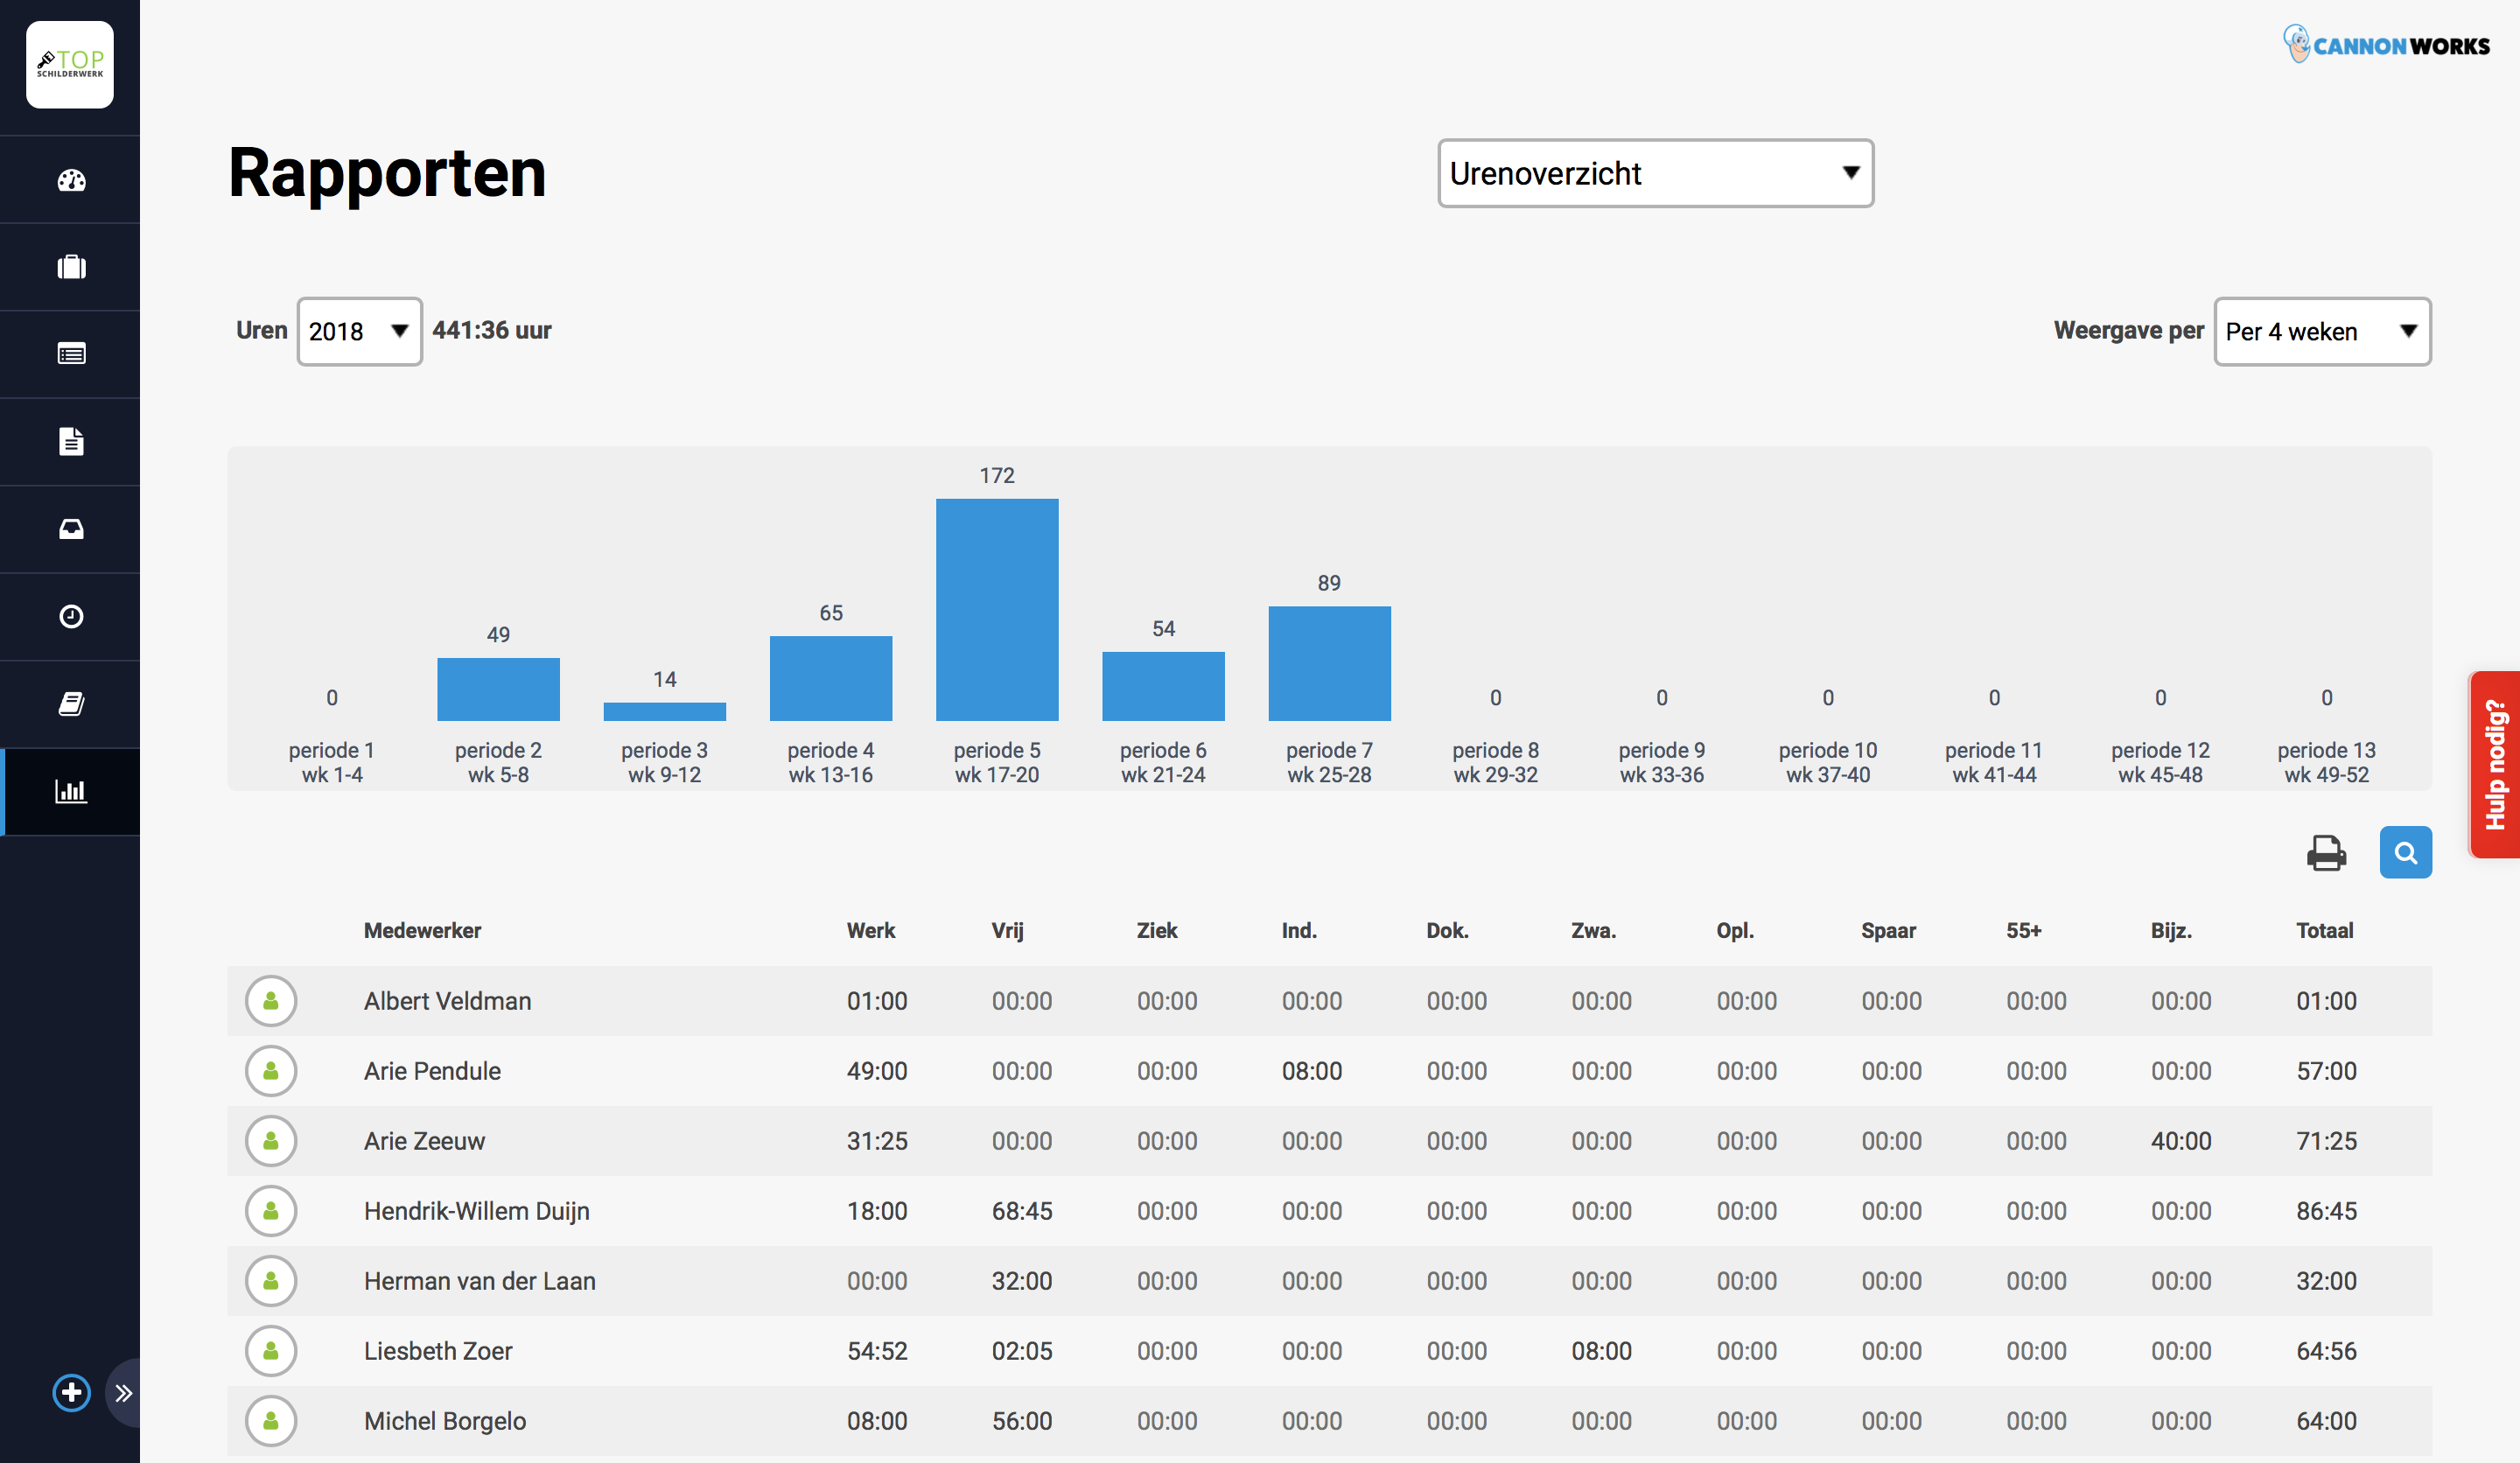This screenshot has height=1463, width=2520.
Task: Open avatar icon for Herman van der Laan
Action: point(271,1281)
